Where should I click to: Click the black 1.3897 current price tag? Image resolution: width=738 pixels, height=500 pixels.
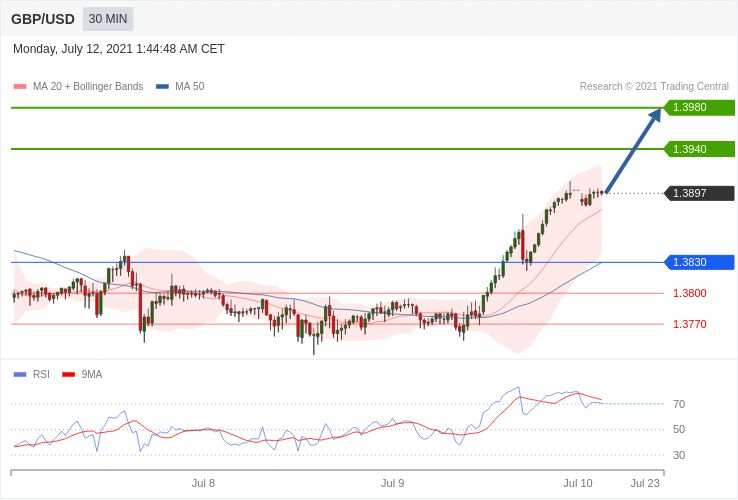tap(700, 193)
